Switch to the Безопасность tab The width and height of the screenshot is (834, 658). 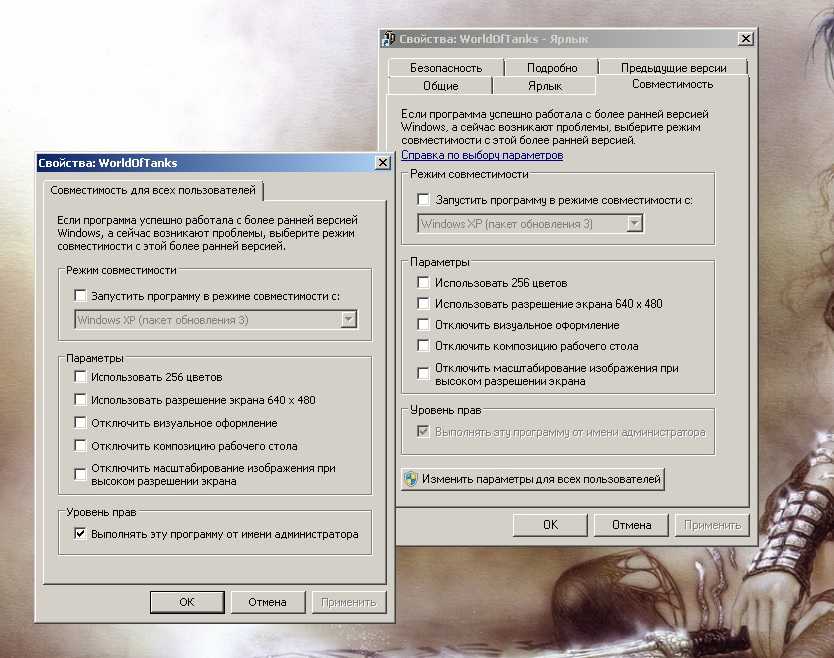446,68
